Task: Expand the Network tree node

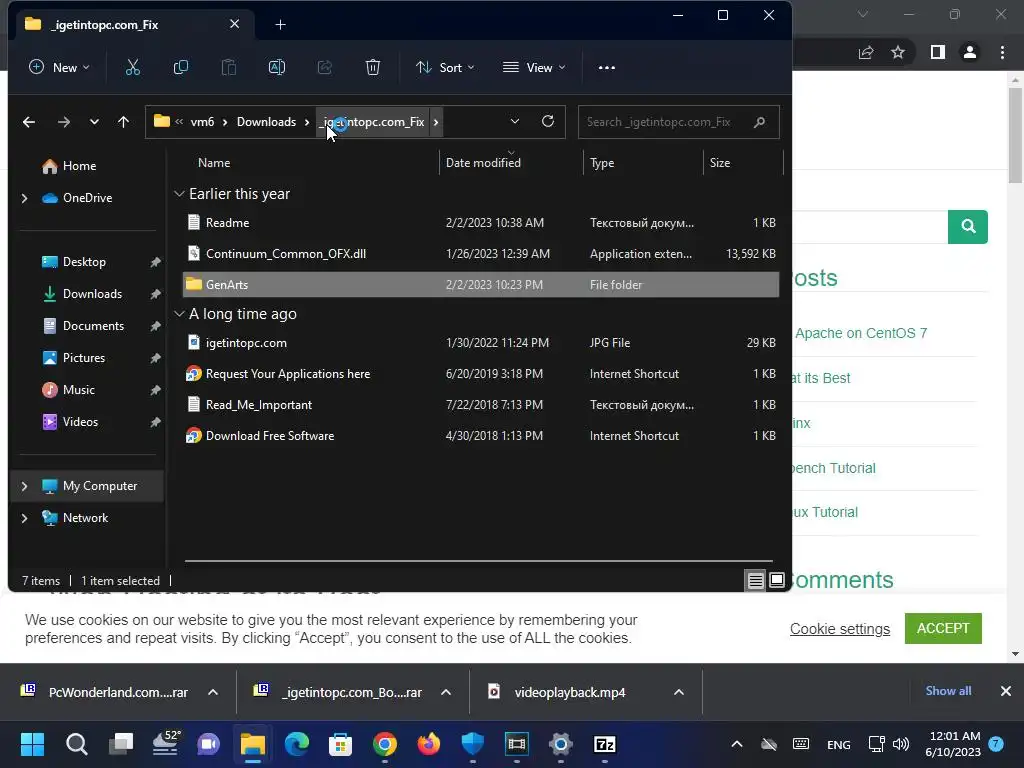Action: (x=25, y=518)
